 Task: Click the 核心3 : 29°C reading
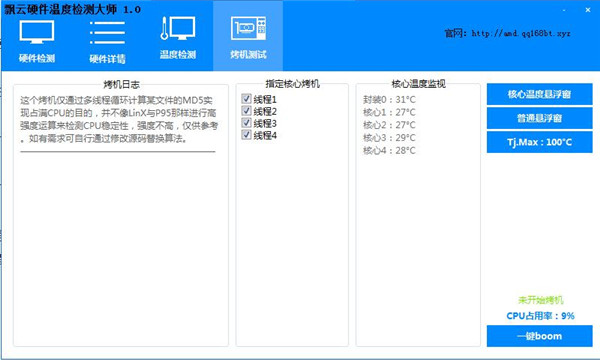coord(389,137)
